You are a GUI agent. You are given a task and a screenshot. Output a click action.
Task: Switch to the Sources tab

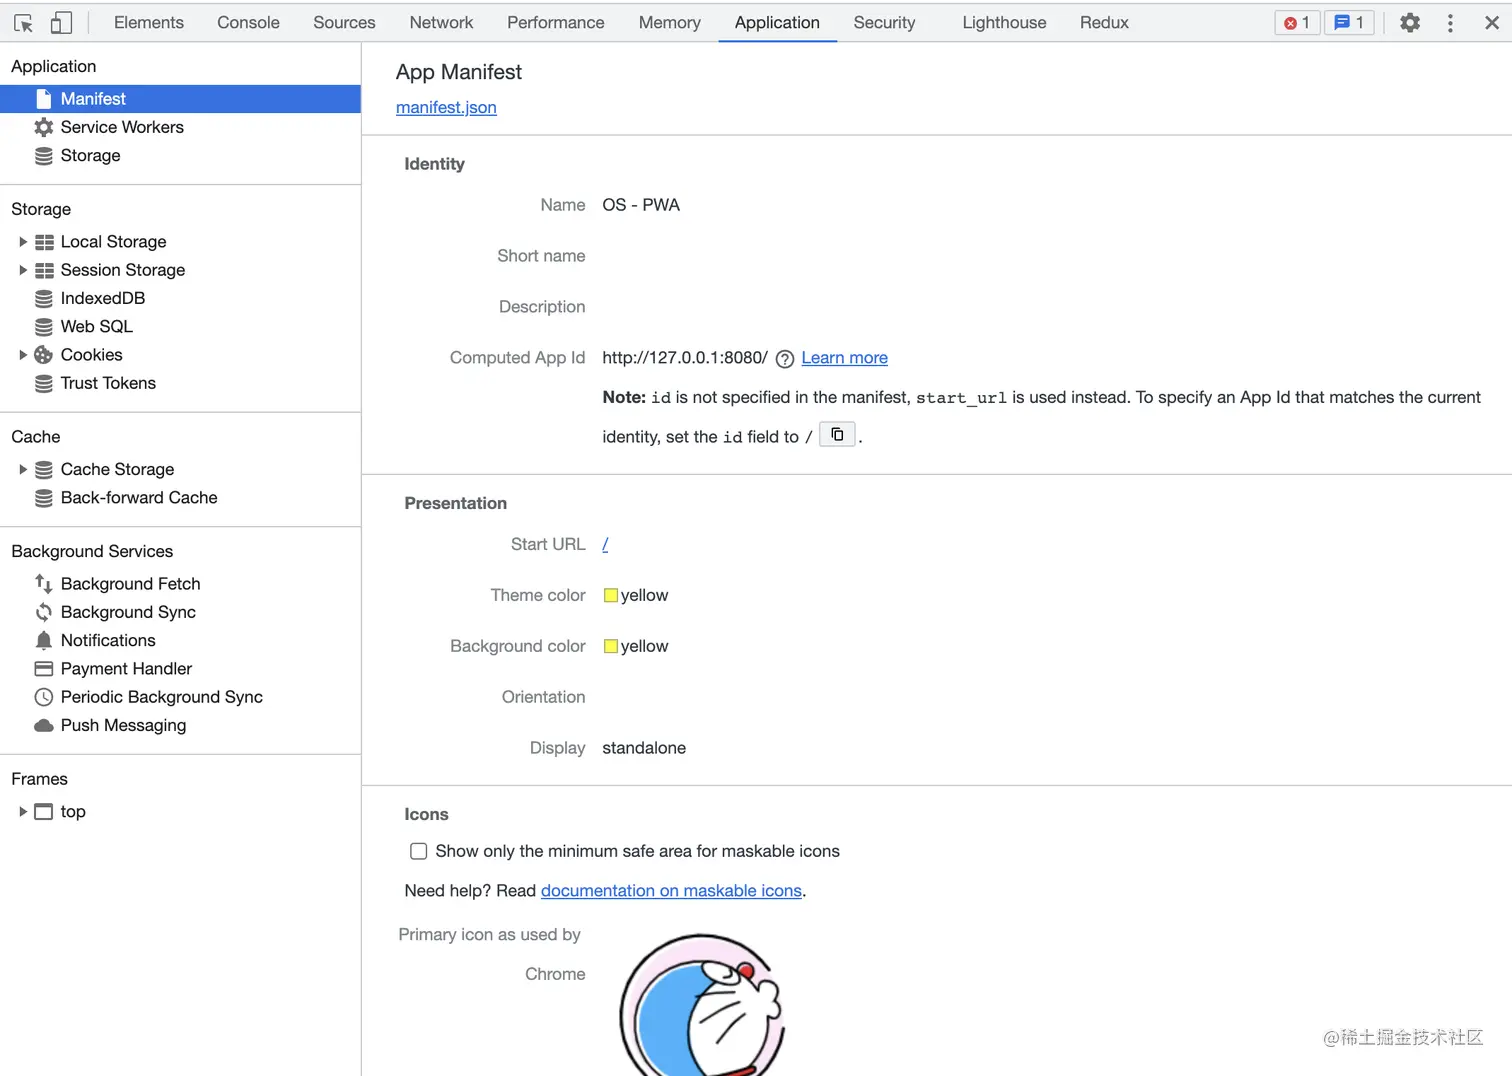[344, 22]
